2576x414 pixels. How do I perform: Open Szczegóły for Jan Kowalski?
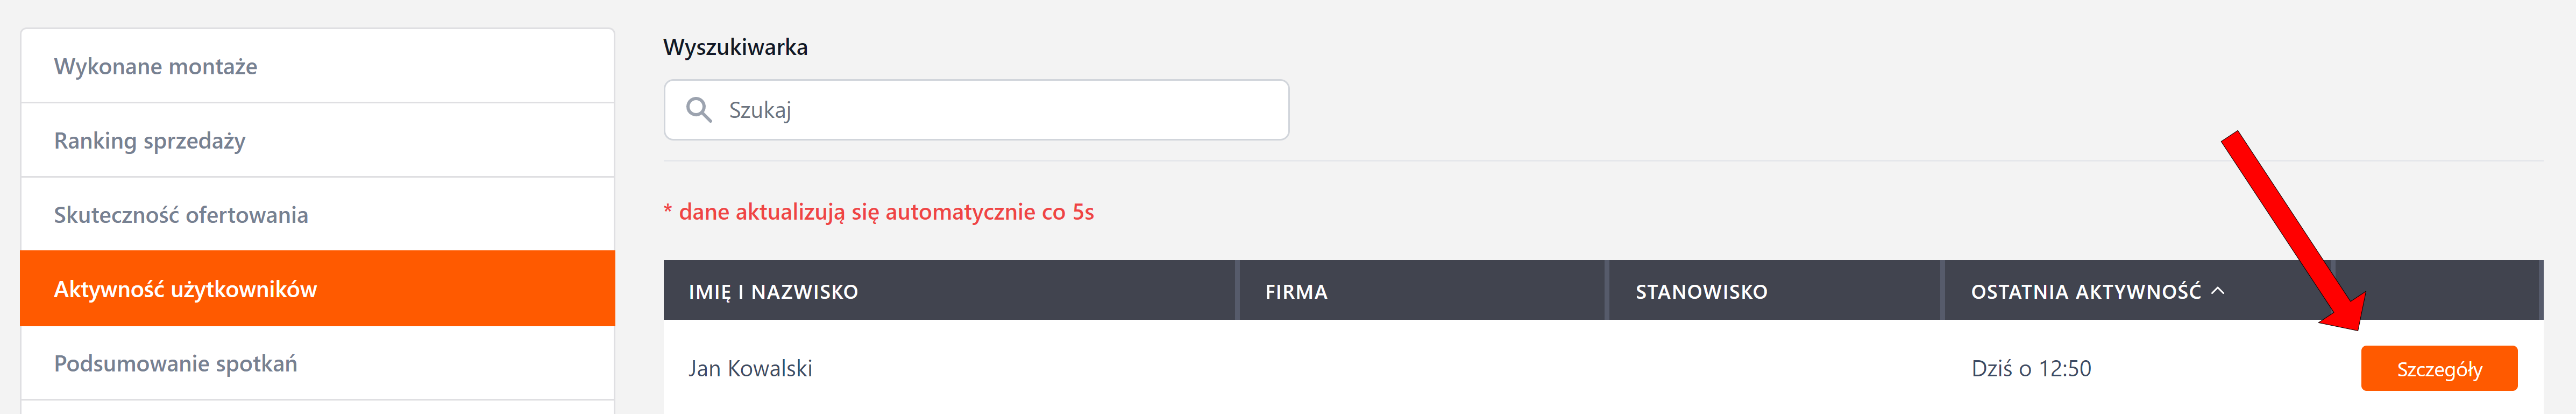coord(2438,369)
